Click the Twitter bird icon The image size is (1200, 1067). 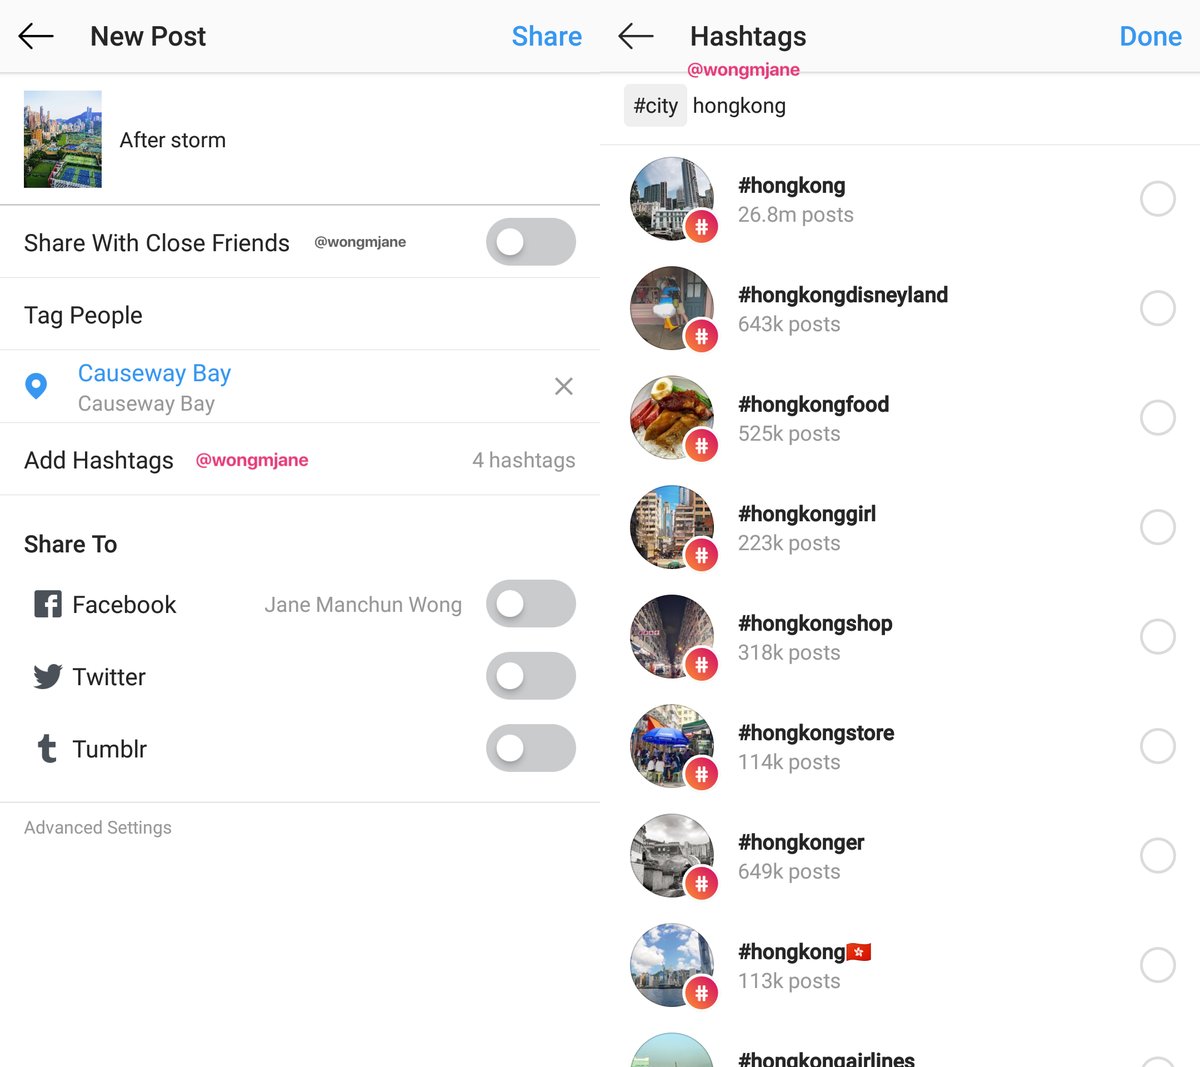click(47, 677)
